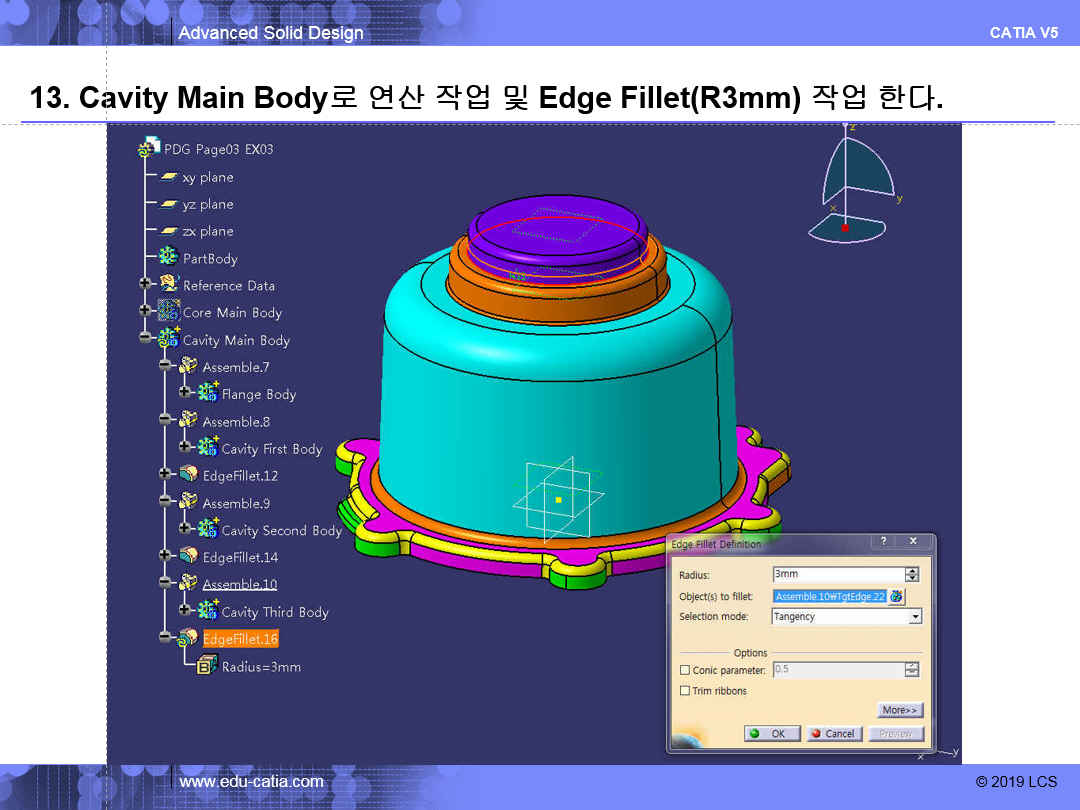The height and width of the screenshot is (810, 1080).
Task: Select the Radius=3mm parameter icon
Action: [x=207, y=666]
